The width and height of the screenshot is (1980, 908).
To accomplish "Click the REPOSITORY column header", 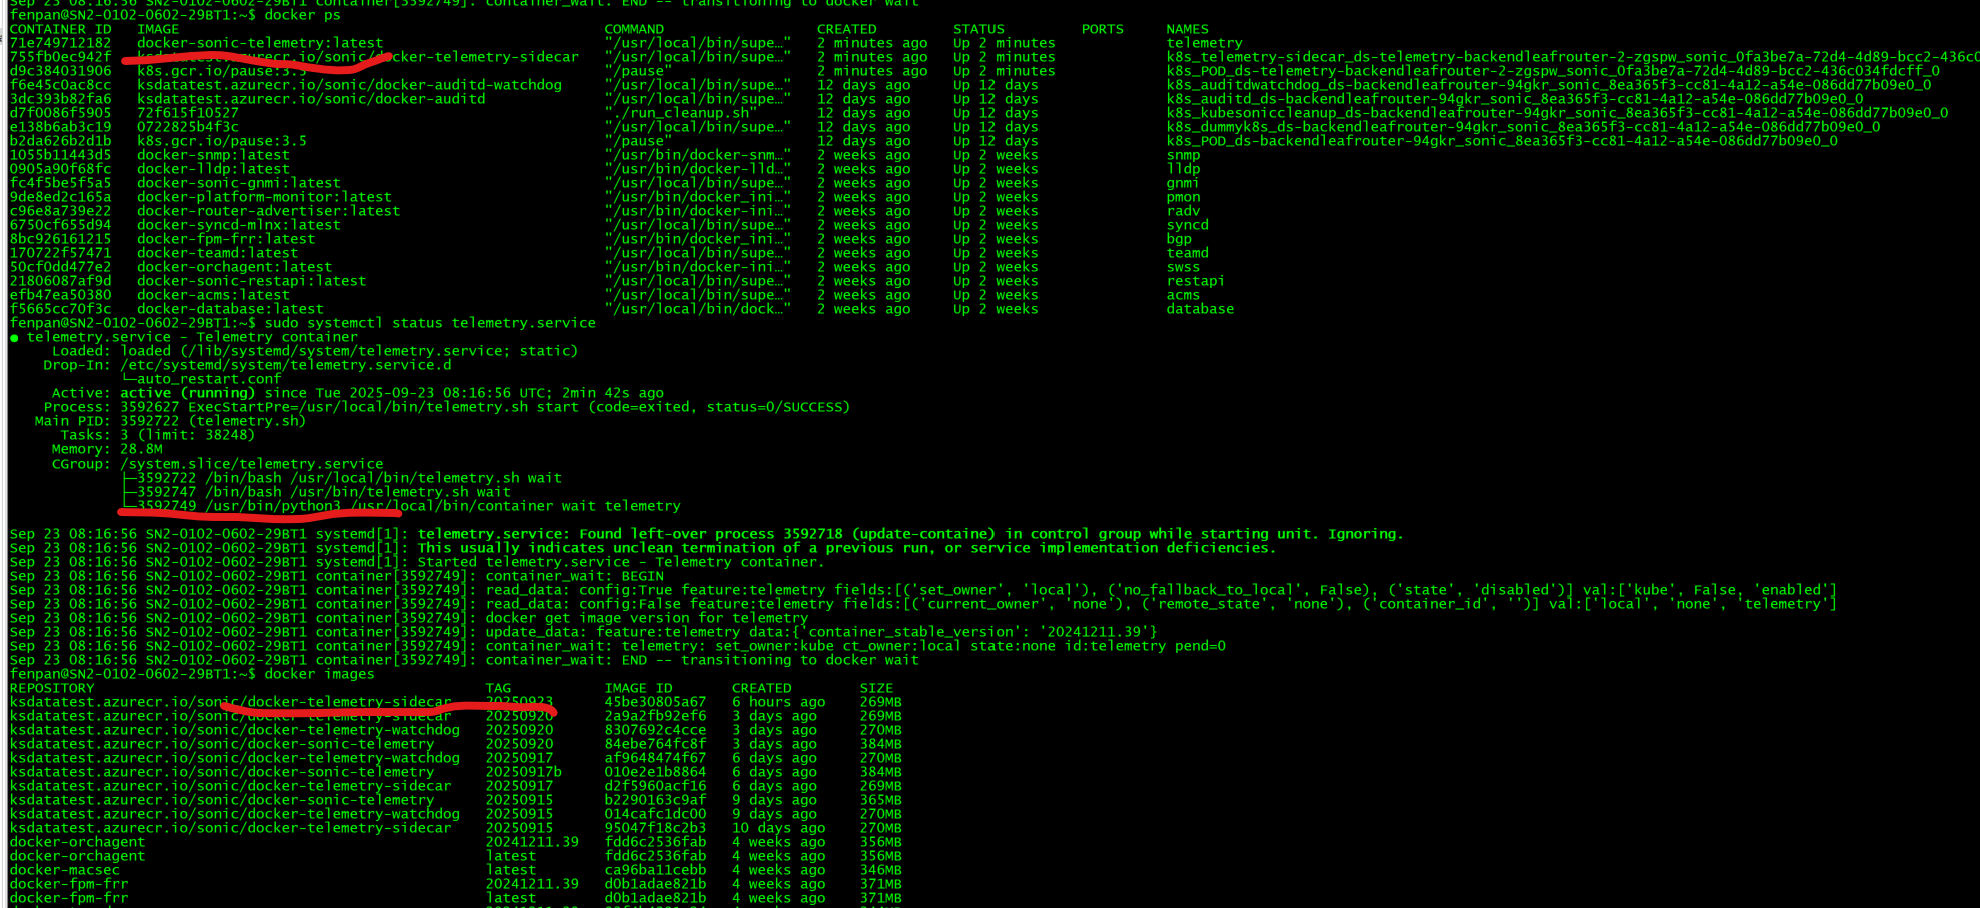I will (x=52, y=688).
